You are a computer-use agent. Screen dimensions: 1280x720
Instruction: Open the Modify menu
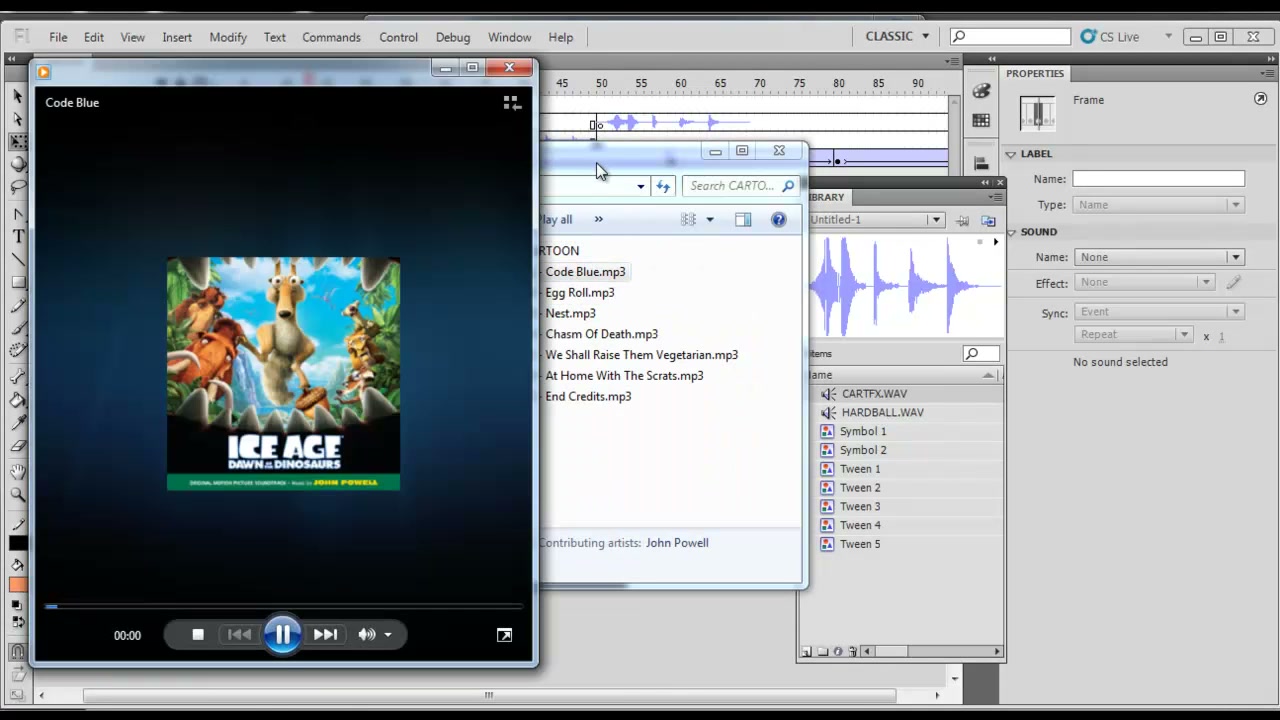[x=228, y=37]
